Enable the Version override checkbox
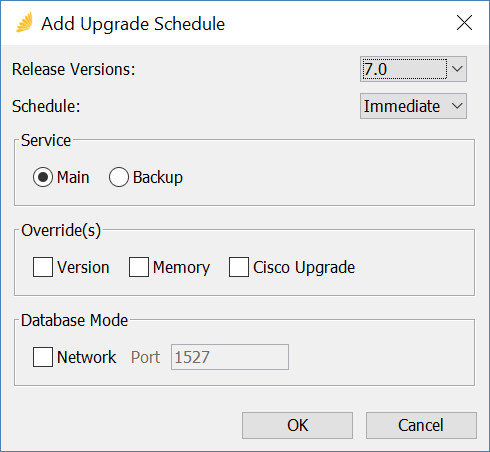 (x=43, y=267)
